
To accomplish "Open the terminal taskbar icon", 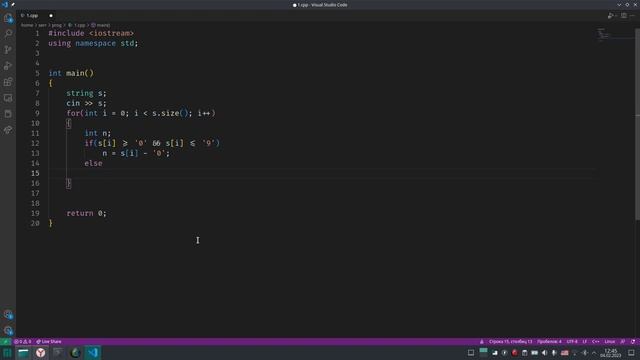I will [58, 353].
